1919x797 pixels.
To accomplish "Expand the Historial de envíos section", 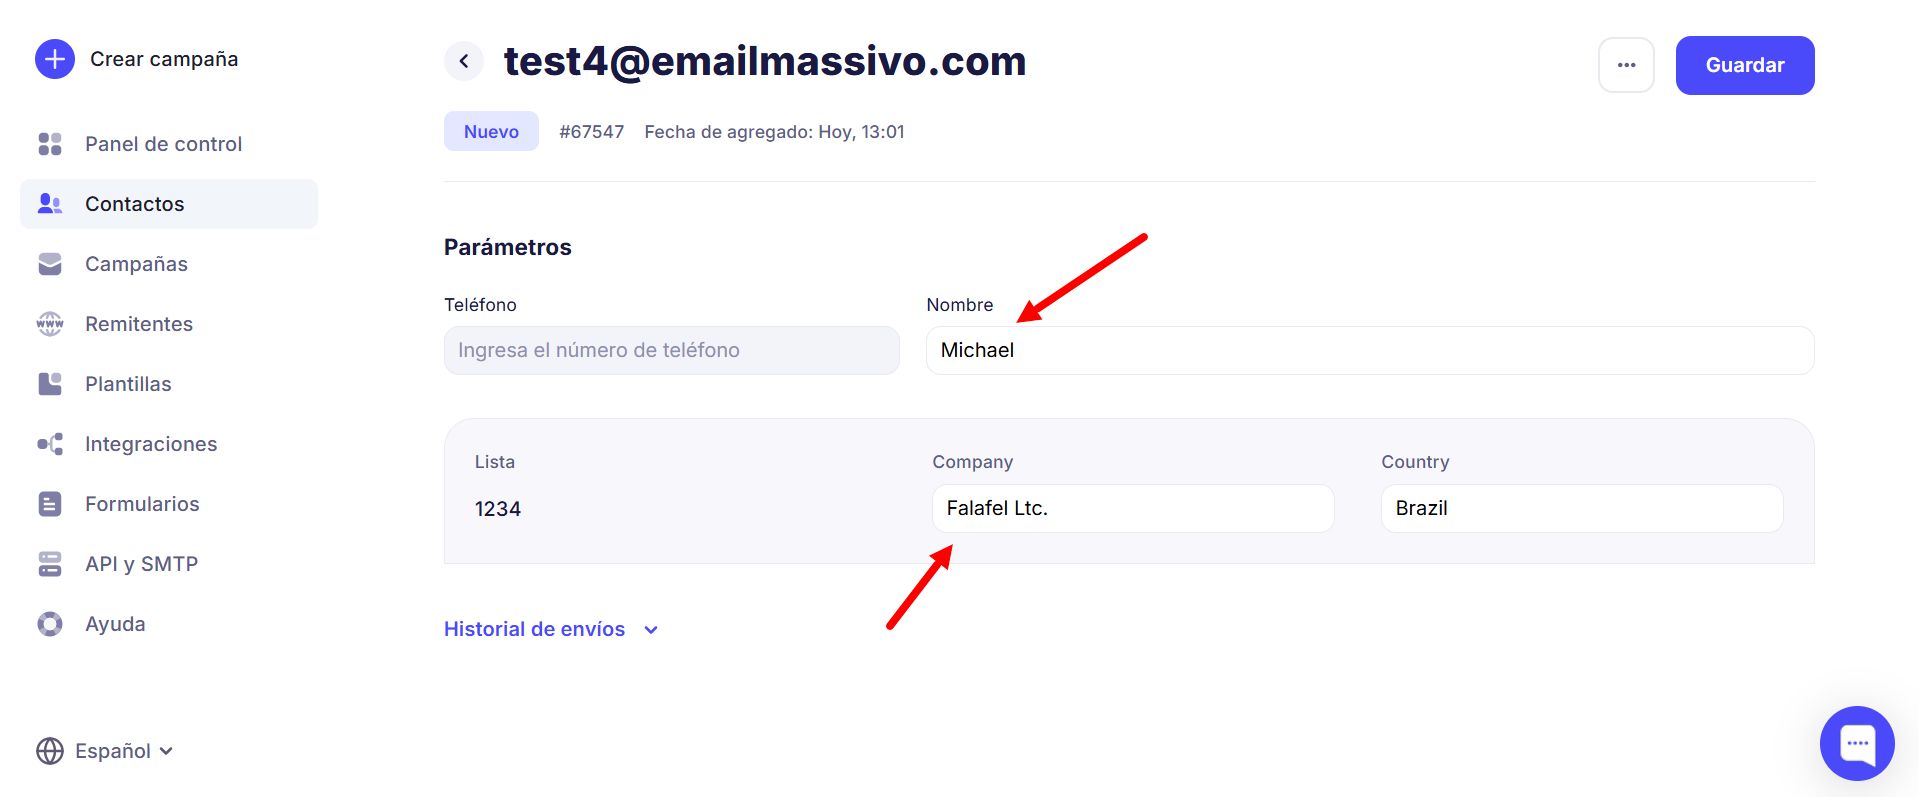I will tap(551, 629).
